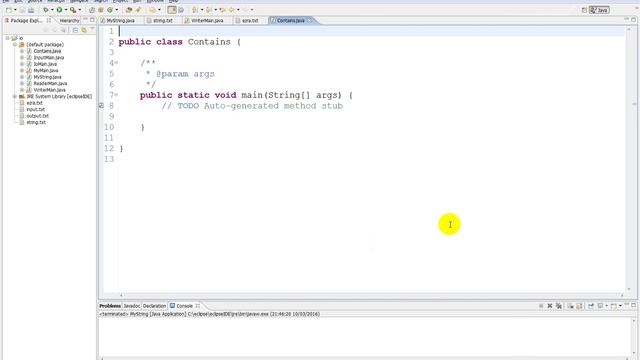This screenshot has height=360, width=640.
Task: Collapse the main method fold at line 7
Action: pyautogui.click(x=116, y=95)
